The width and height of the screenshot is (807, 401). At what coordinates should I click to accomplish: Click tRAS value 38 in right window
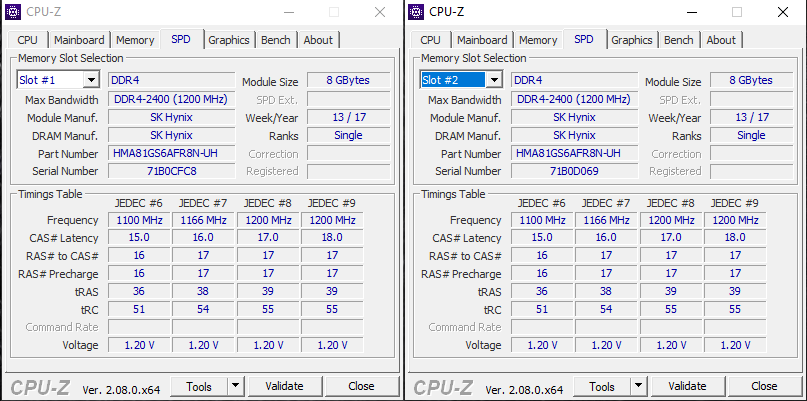[606, 291]
